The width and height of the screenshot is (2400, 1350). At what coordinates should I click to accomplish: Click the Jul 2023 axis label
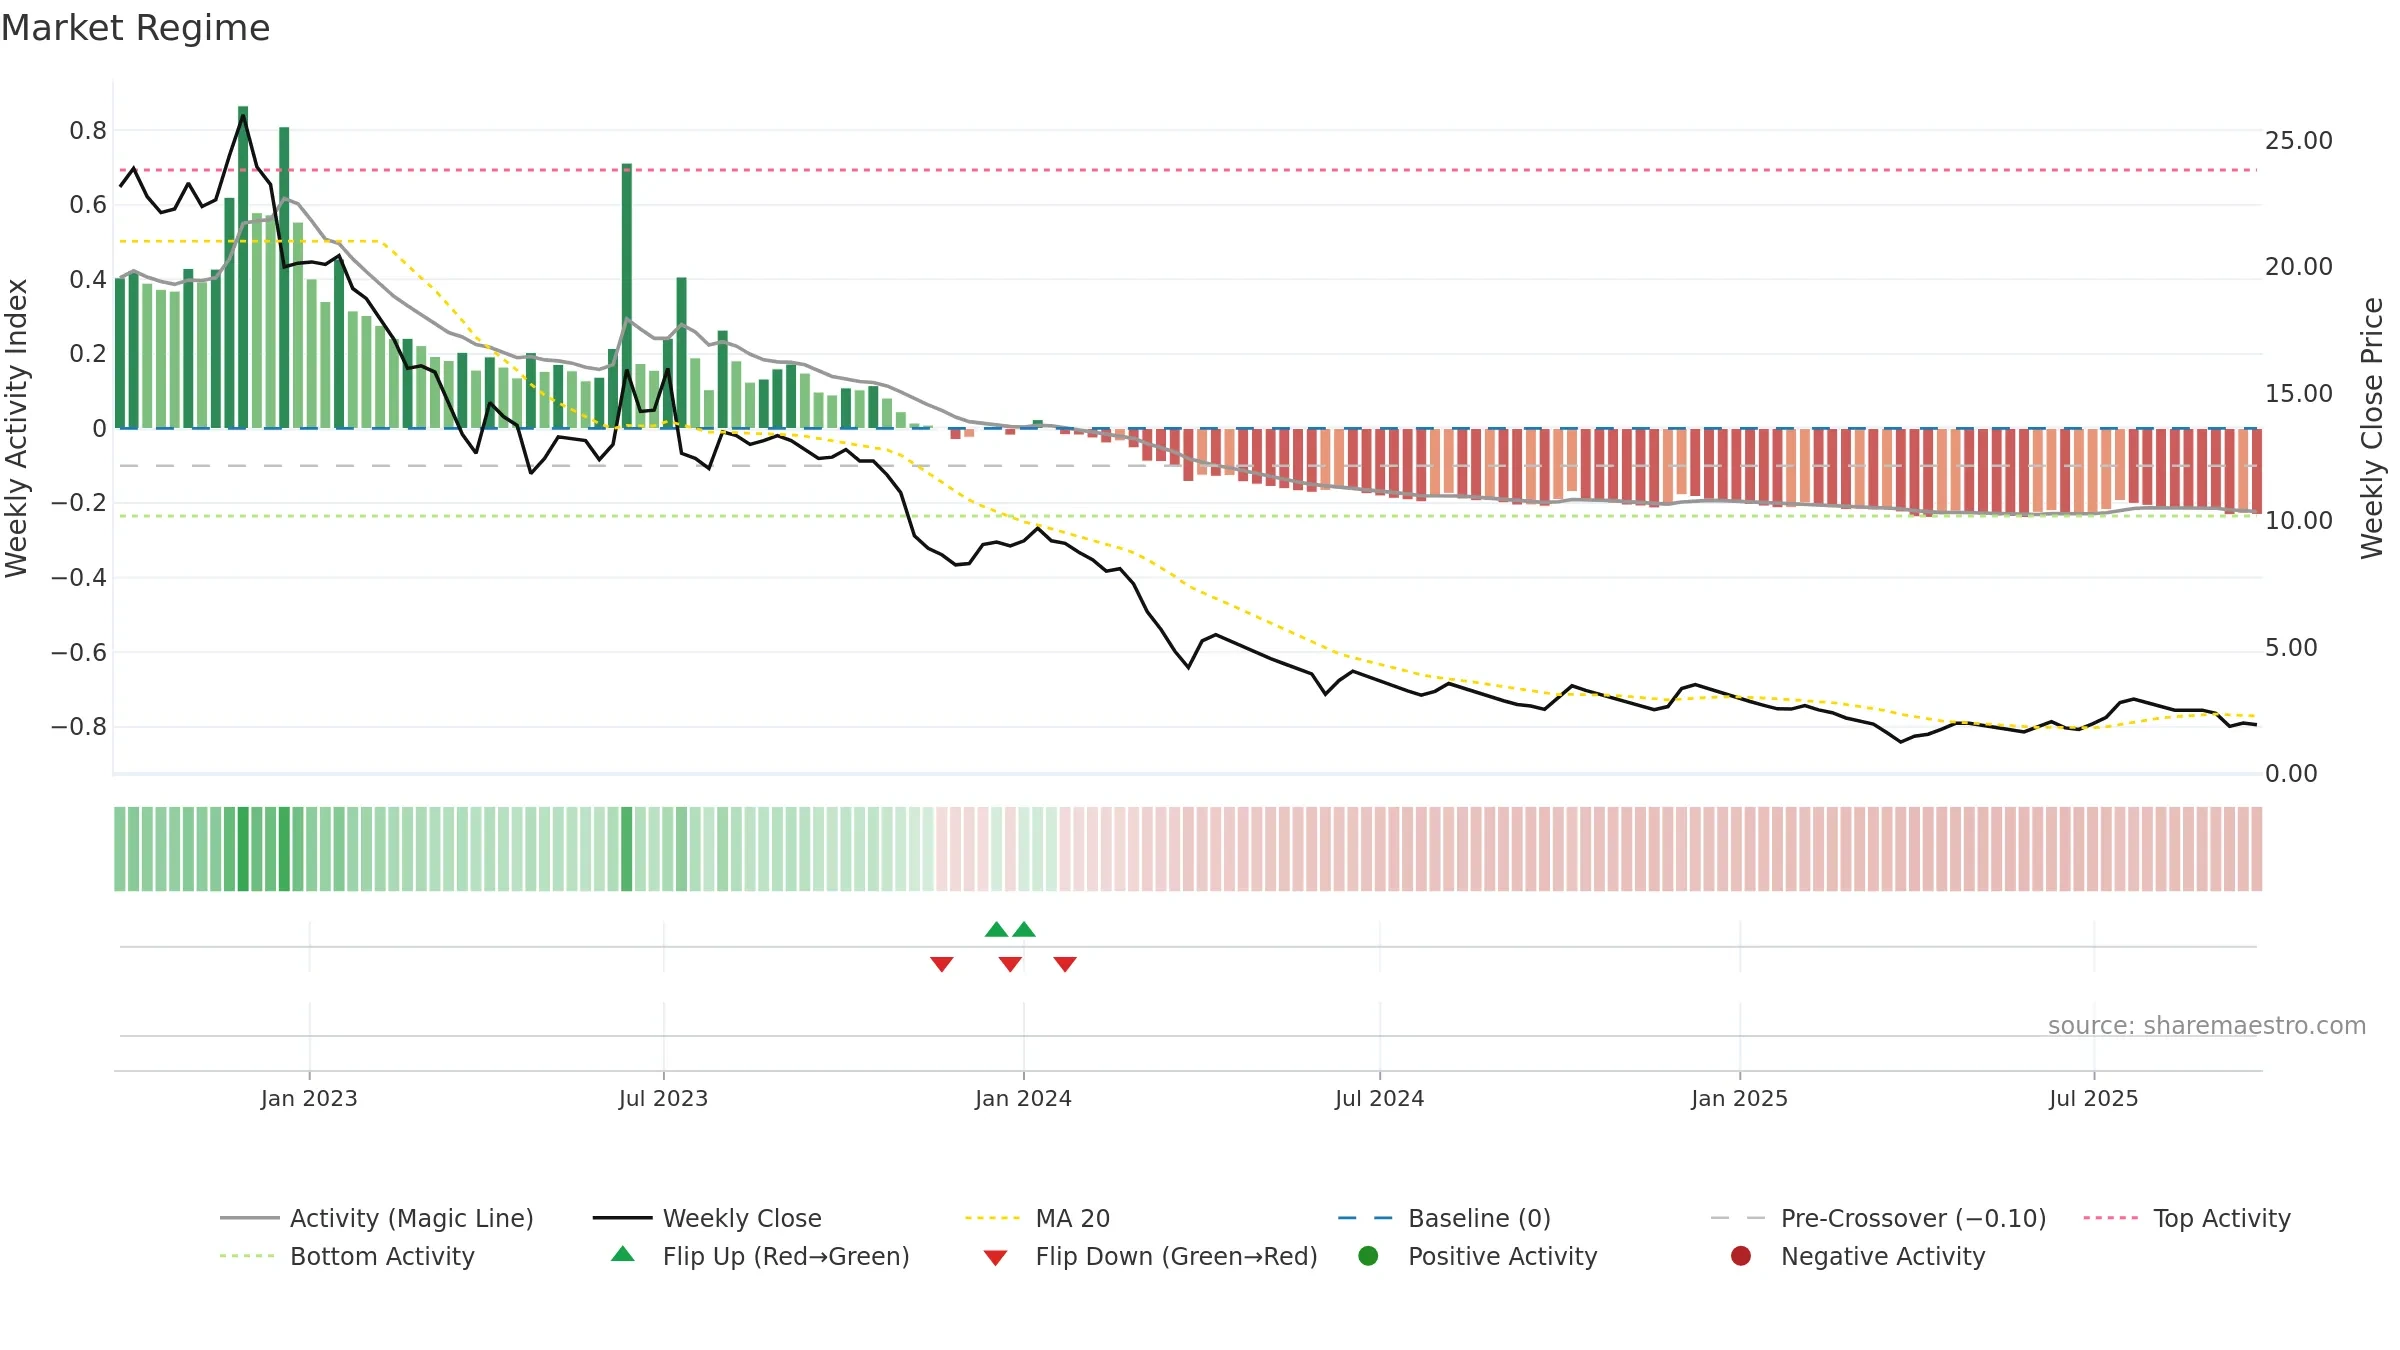tap(663, 1098)
